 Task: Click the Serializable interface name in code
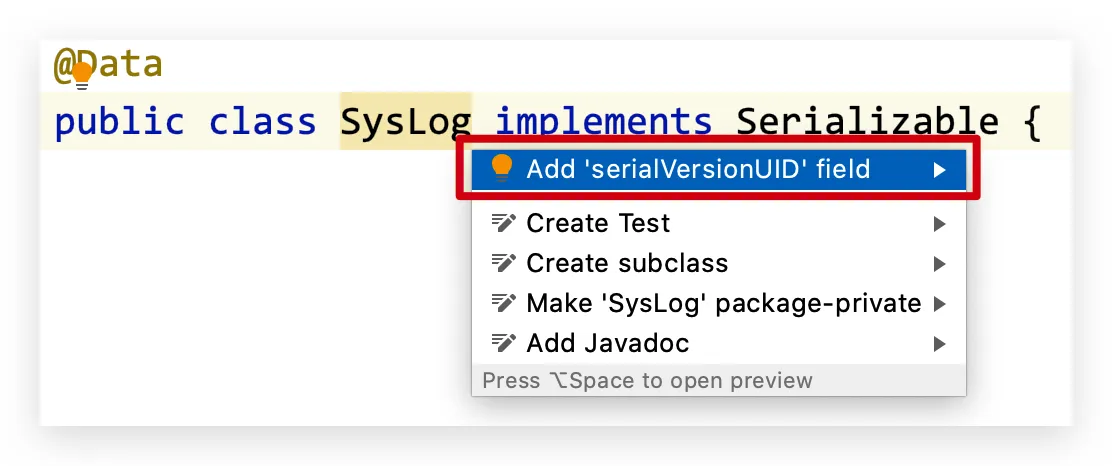click(x=867, y=121)
